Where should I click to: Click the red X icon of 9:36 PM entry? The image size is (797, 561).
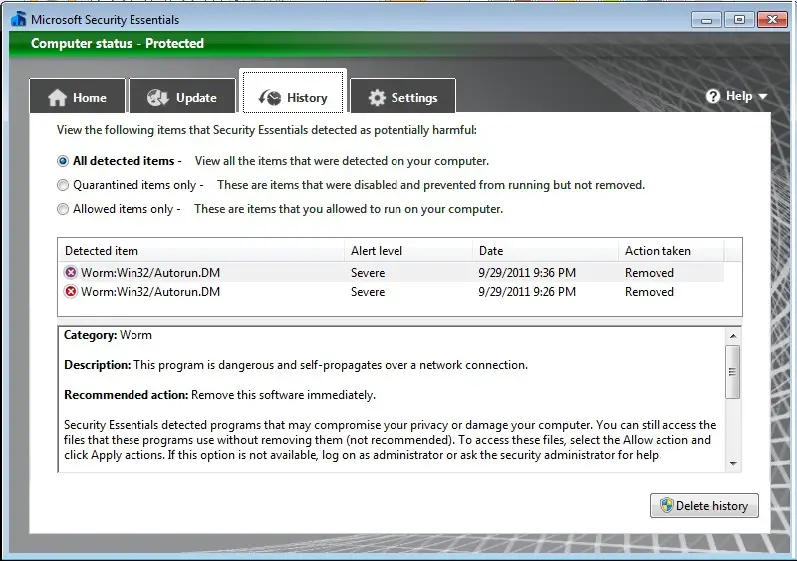pyautogui.click(x=71, y=273)
